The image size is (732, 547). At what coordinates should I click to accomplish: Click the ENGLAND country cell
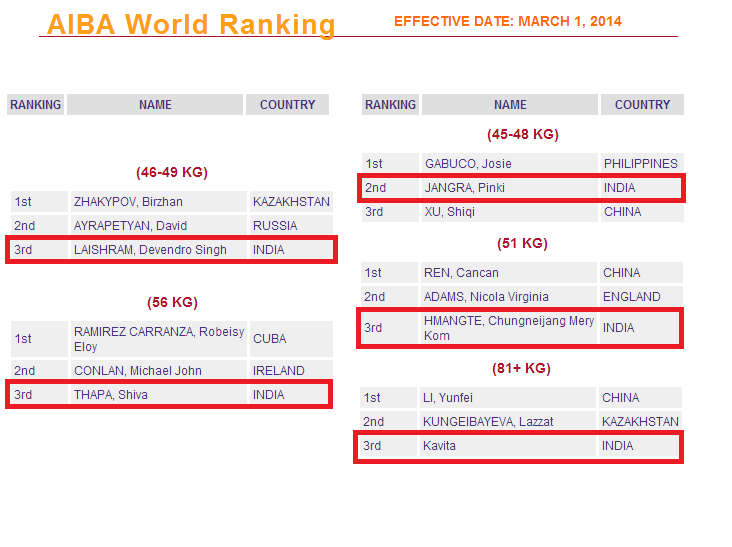[x=631, y=297]
